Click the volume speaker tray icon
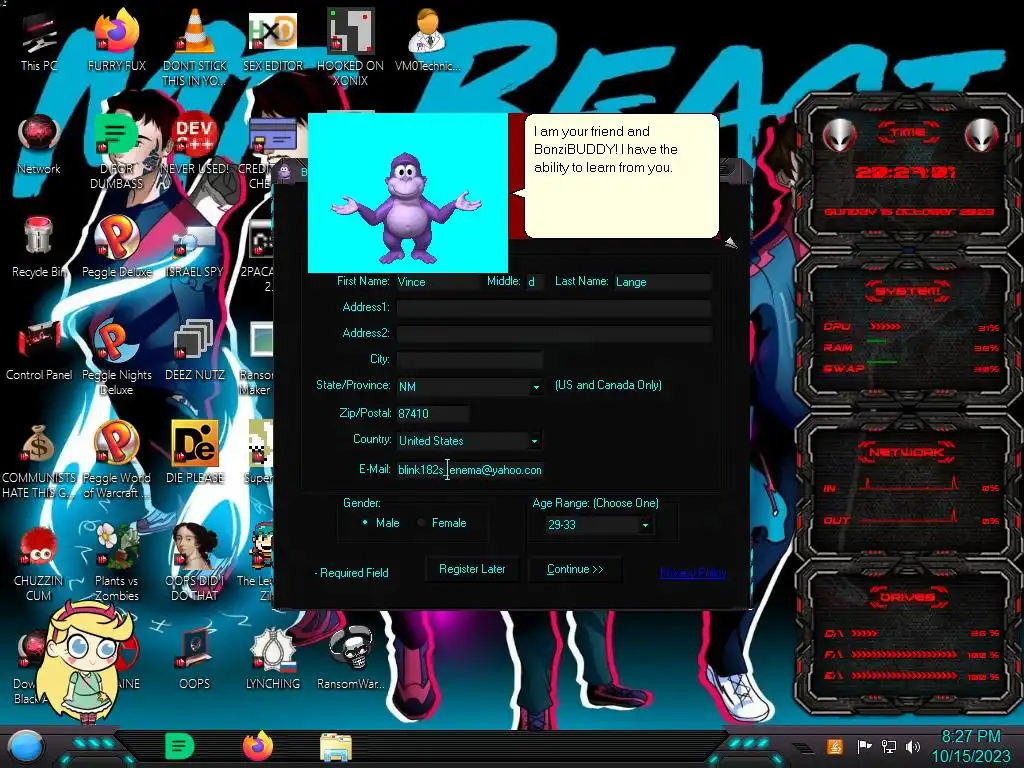 913,746
